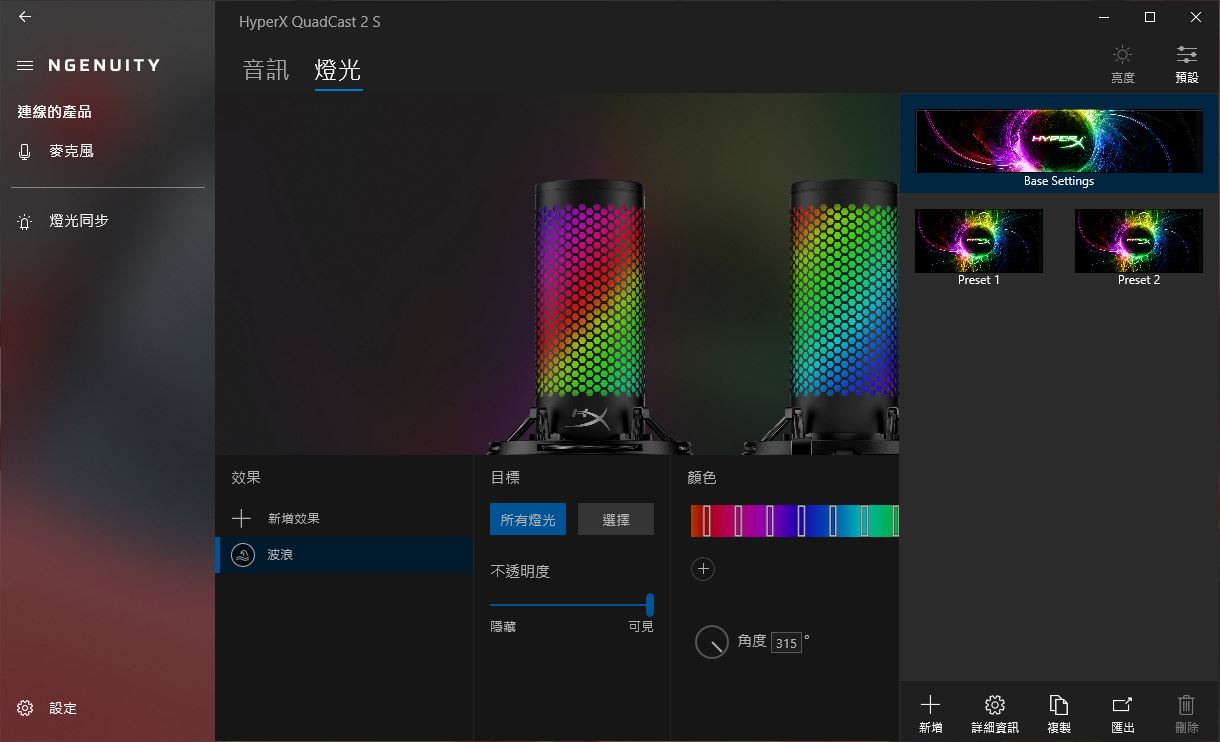Click the 刪除 delete preset icon
The width and height of the screenshot is (1220, 742).
click(x=1187, y=714)
